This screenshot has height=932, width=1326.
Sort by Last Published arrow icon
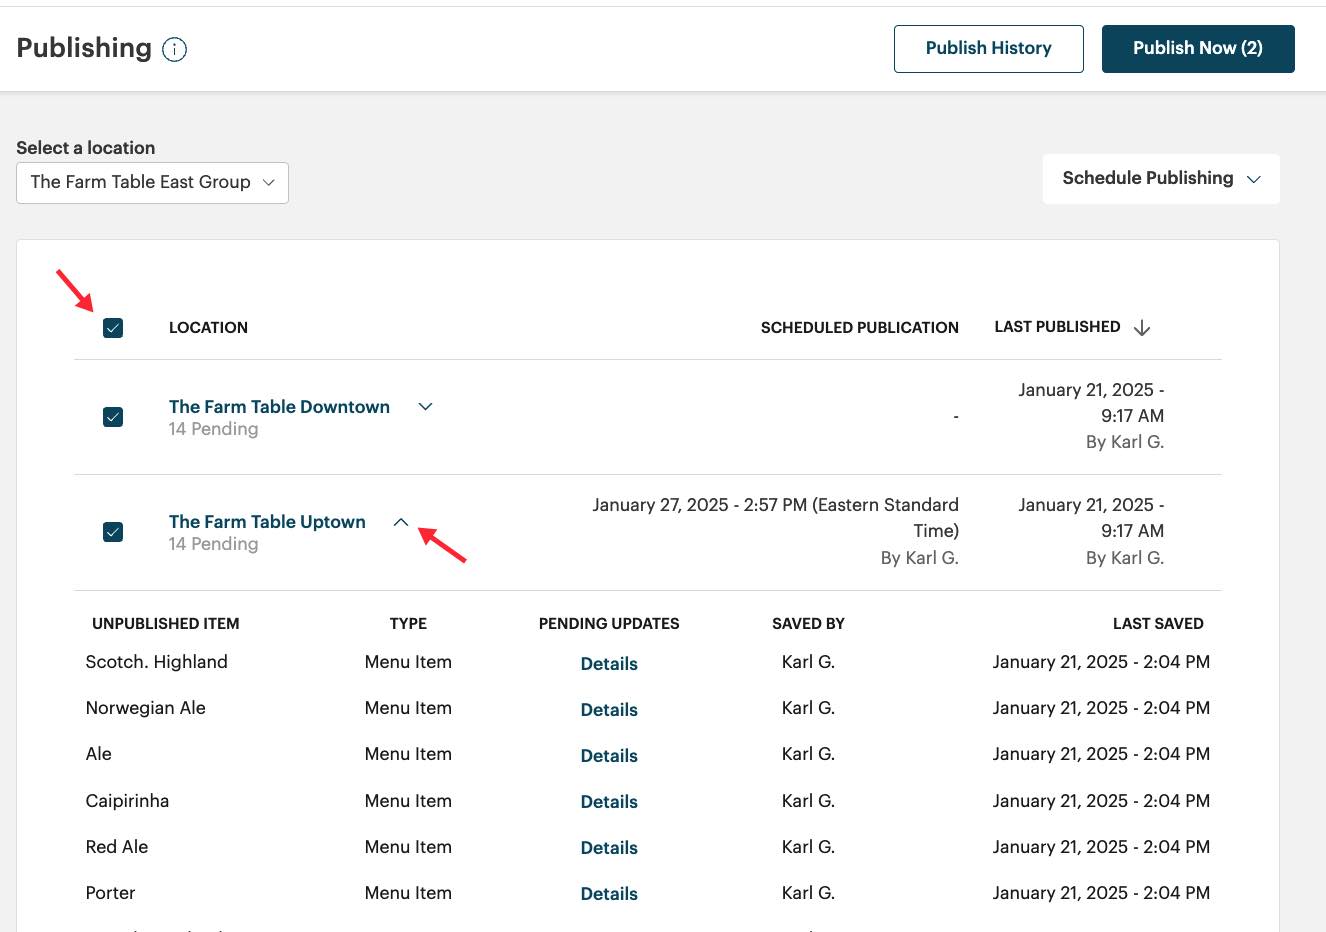point(1142,328)
